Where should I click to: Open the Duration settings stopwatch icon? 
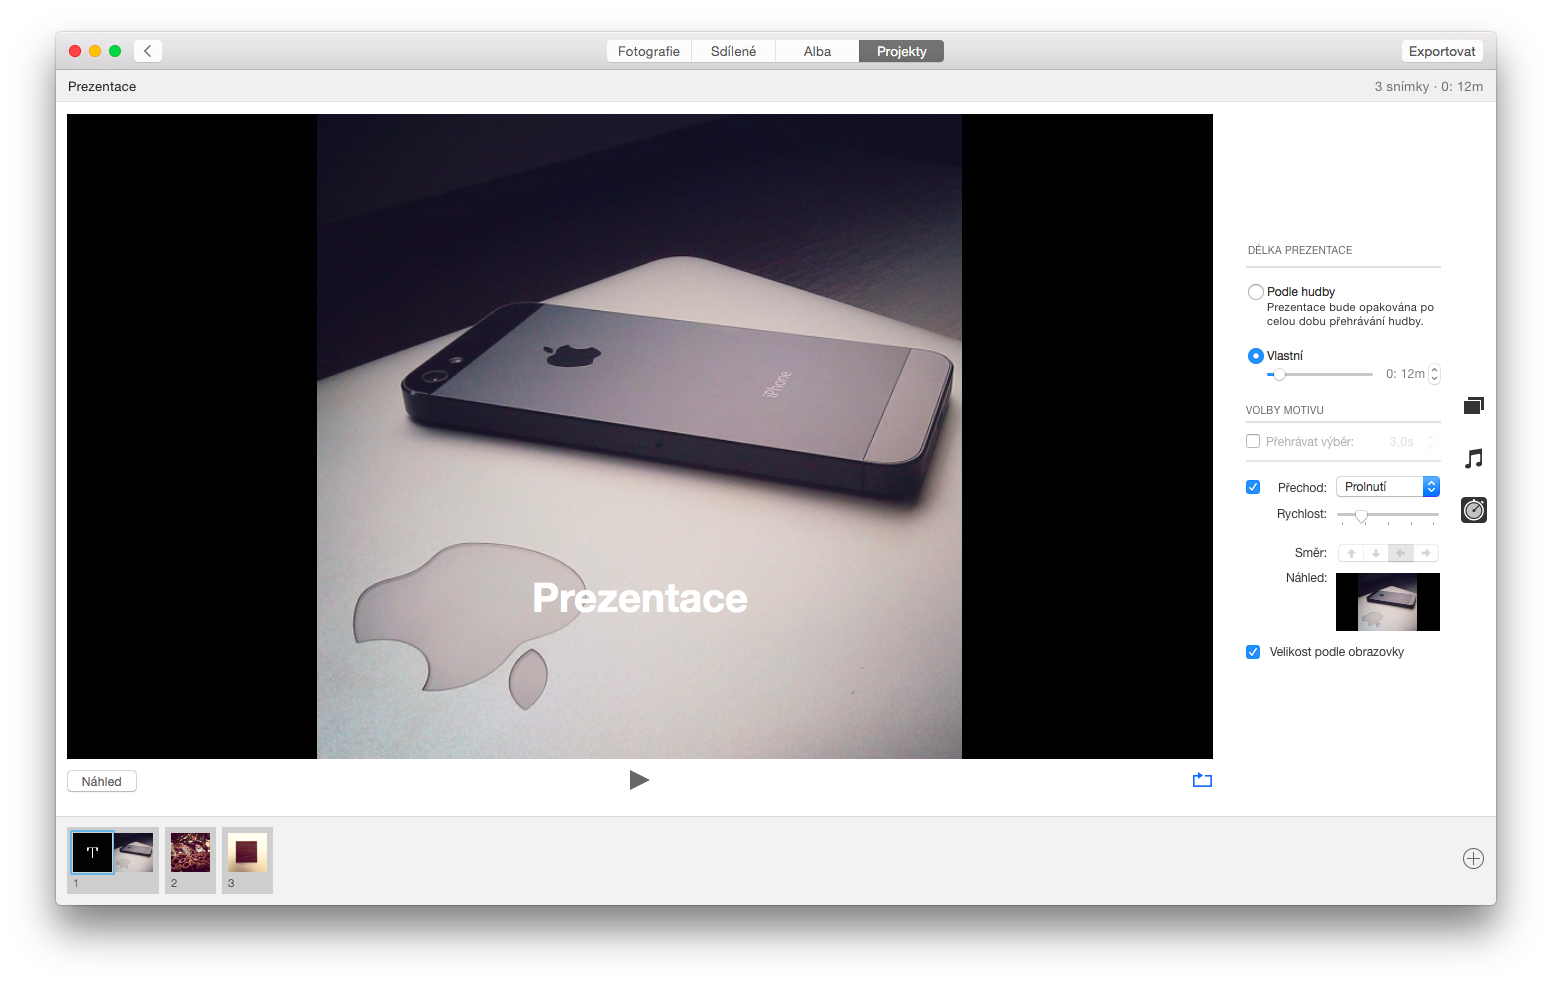pos(1474,510)
